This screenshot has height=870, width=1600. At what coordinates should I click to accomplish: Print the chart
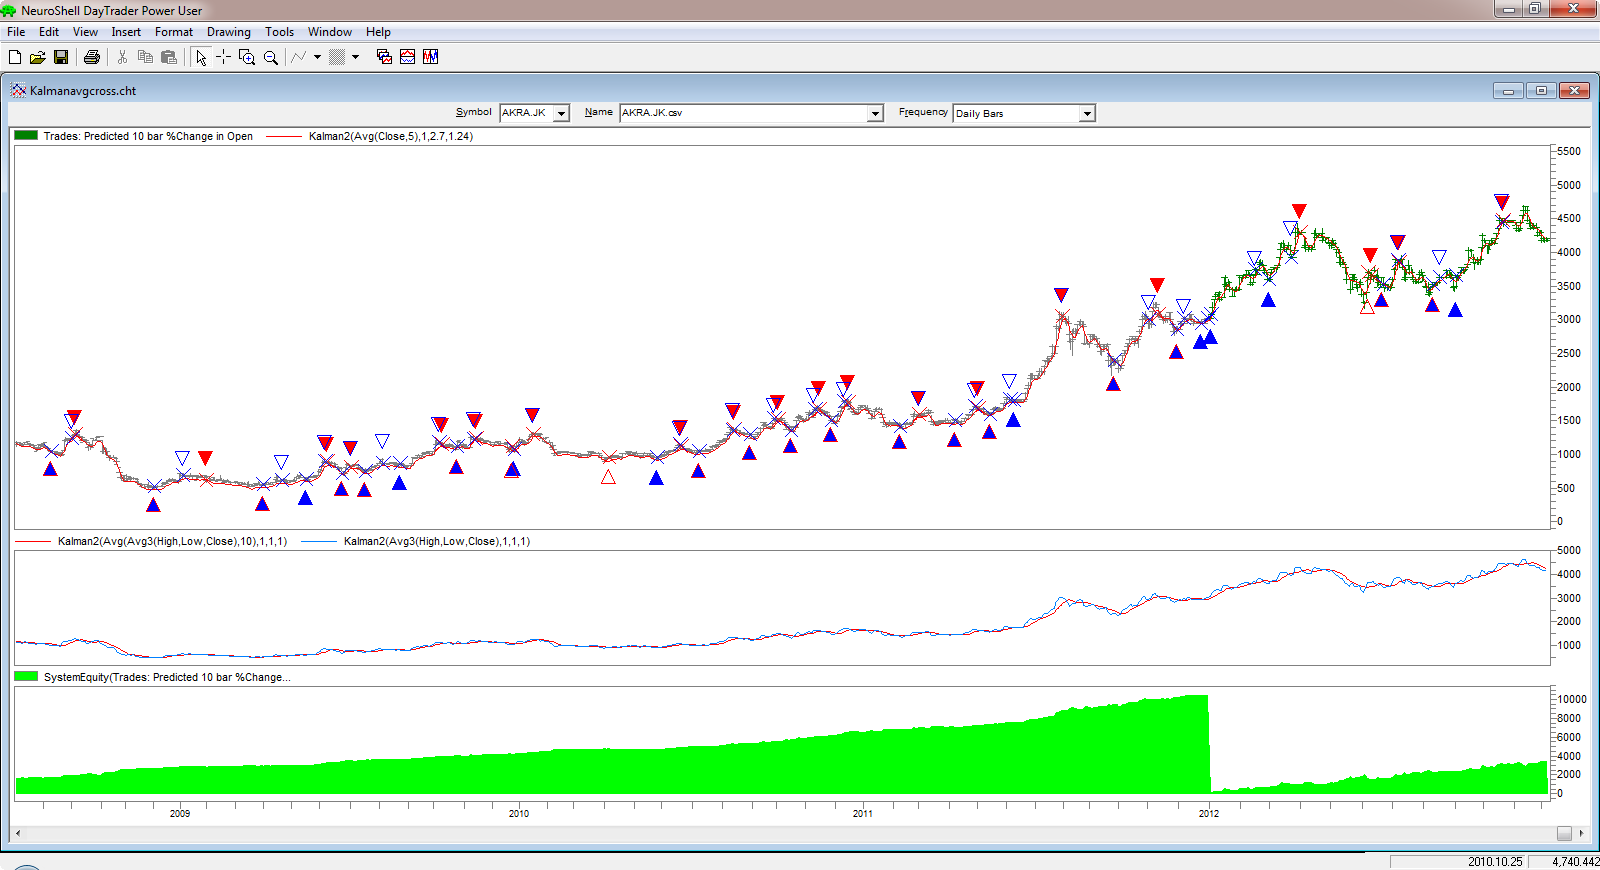click(92, 57)
